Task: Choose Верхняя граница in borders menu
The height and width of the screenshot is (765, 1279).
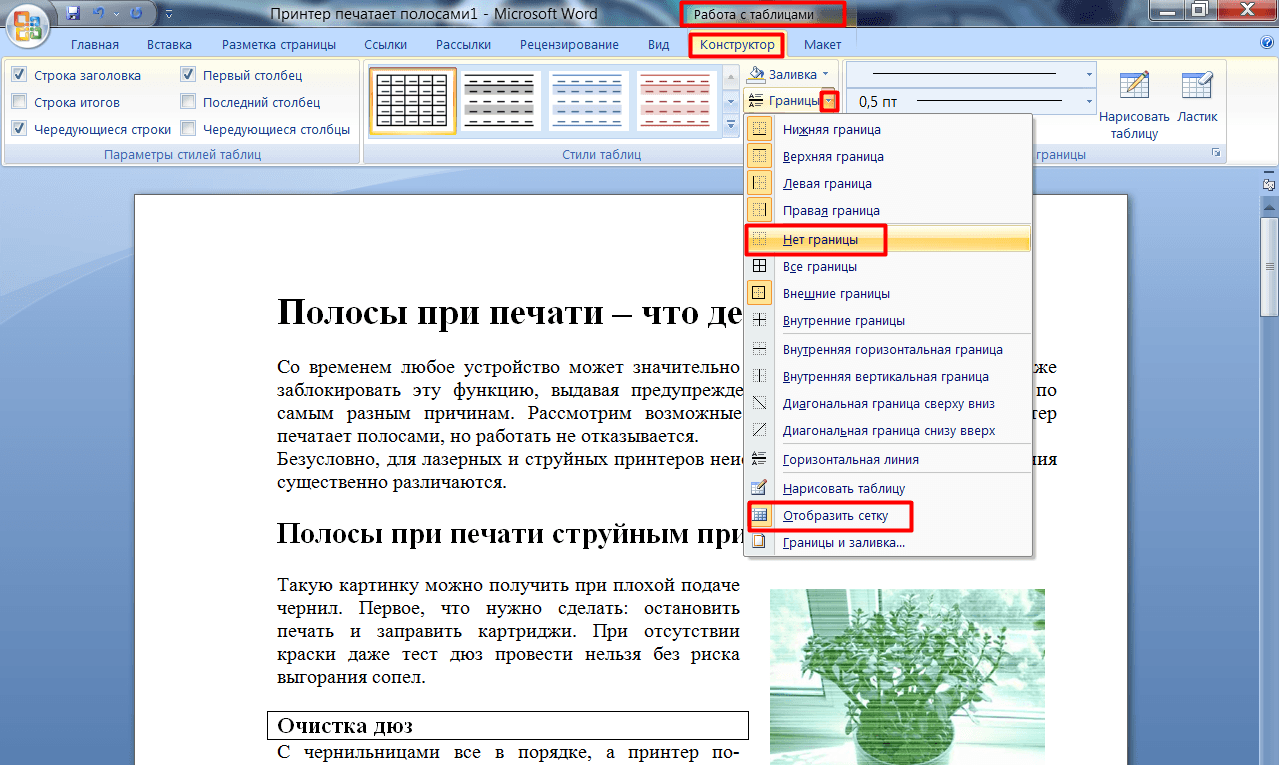Action: point(889,156)
